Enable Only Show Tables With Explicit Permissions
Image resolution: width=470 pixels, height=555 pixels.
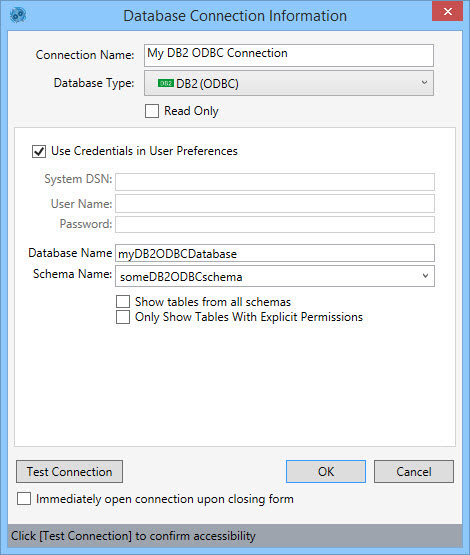coord(123,317)
